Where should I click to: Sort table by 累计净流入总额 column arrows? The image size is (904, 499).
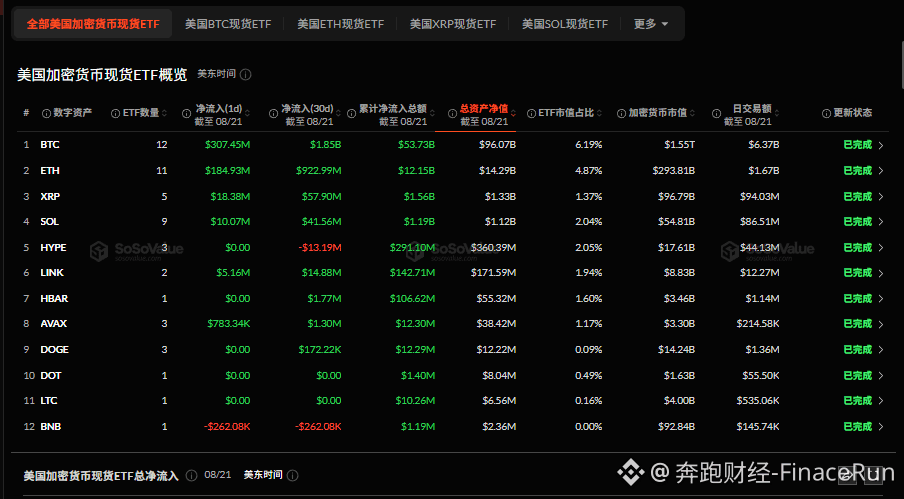[432, 113]
